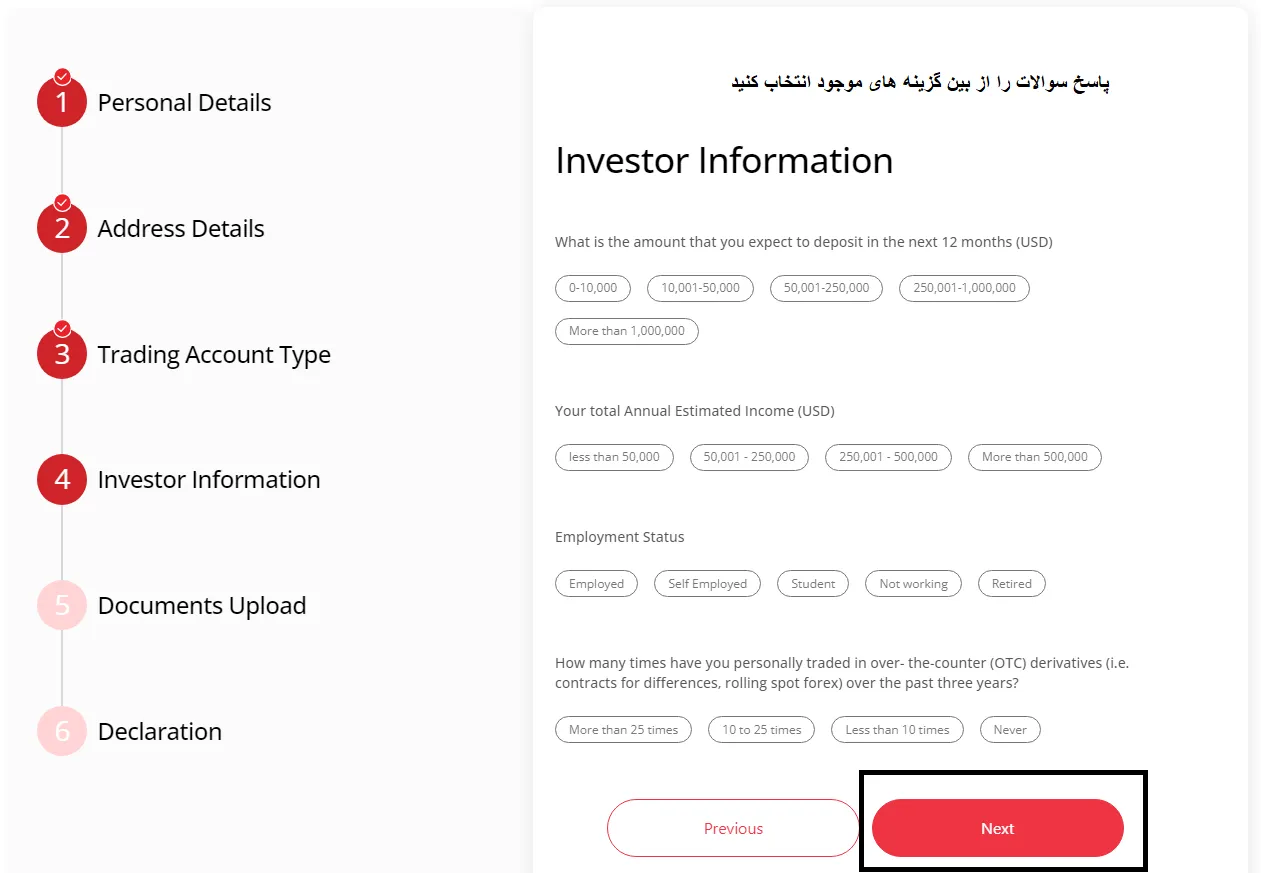
Task: Open the Declaration step label
Action: [x=159, y=731]
